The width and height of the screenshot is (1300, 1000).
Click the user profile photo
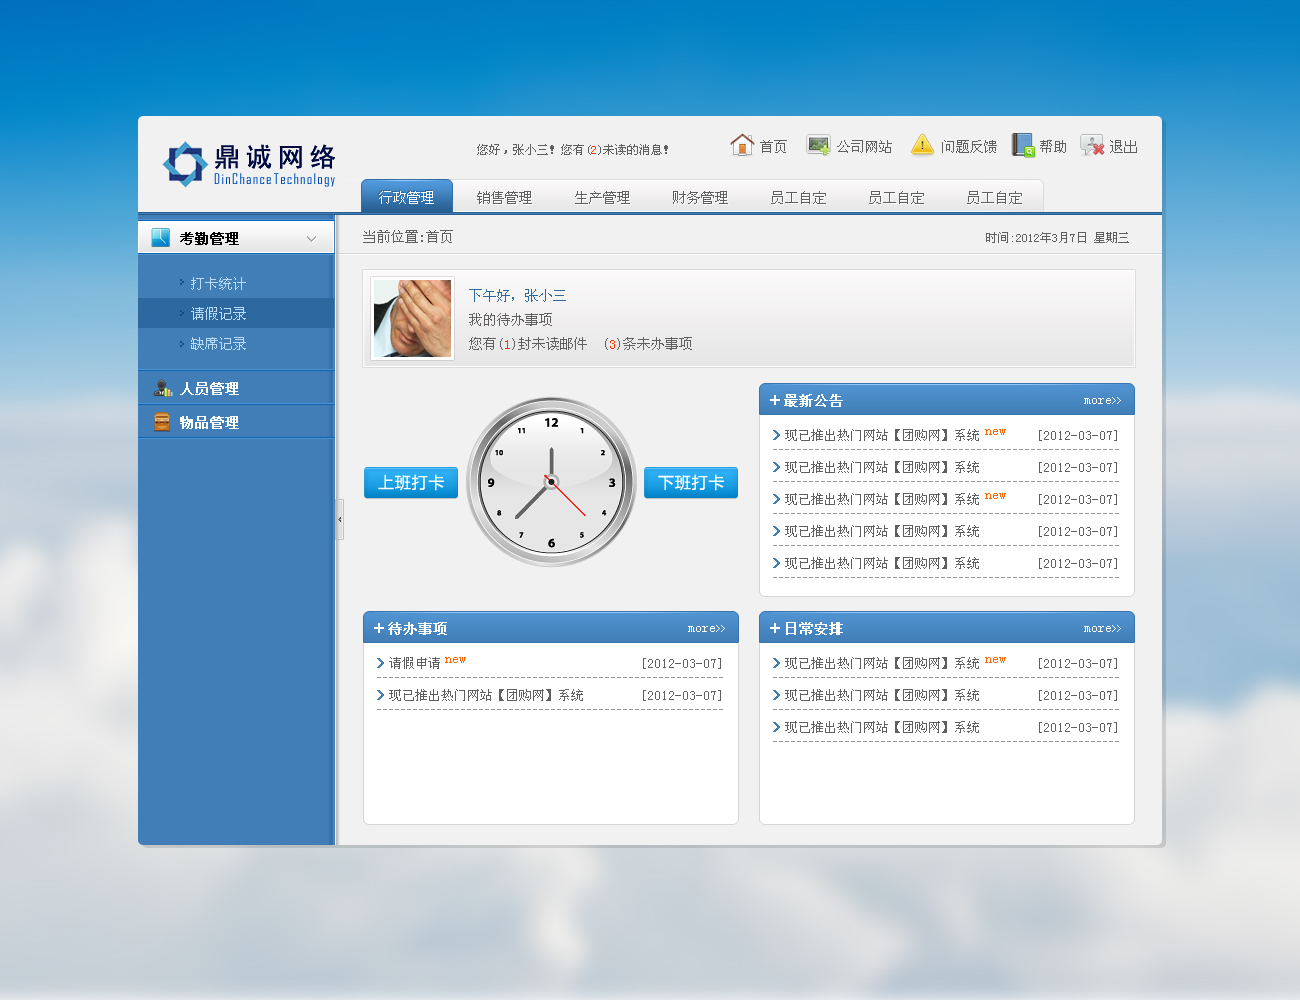click(x=412, y=318)
